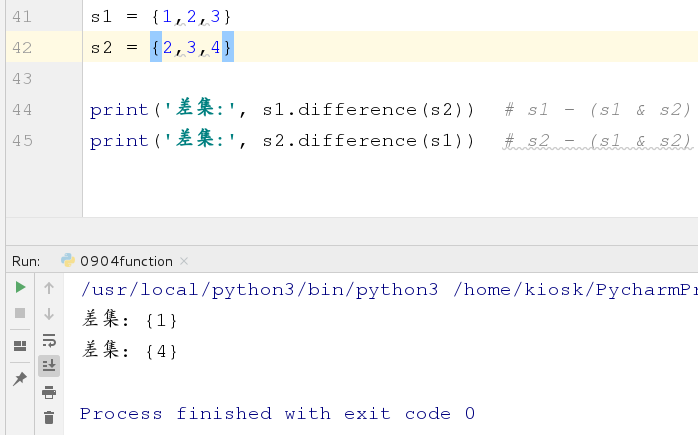Clear console output with trash icon
The width and height of the screenshot is (698, 435).
tap(49, 418)
